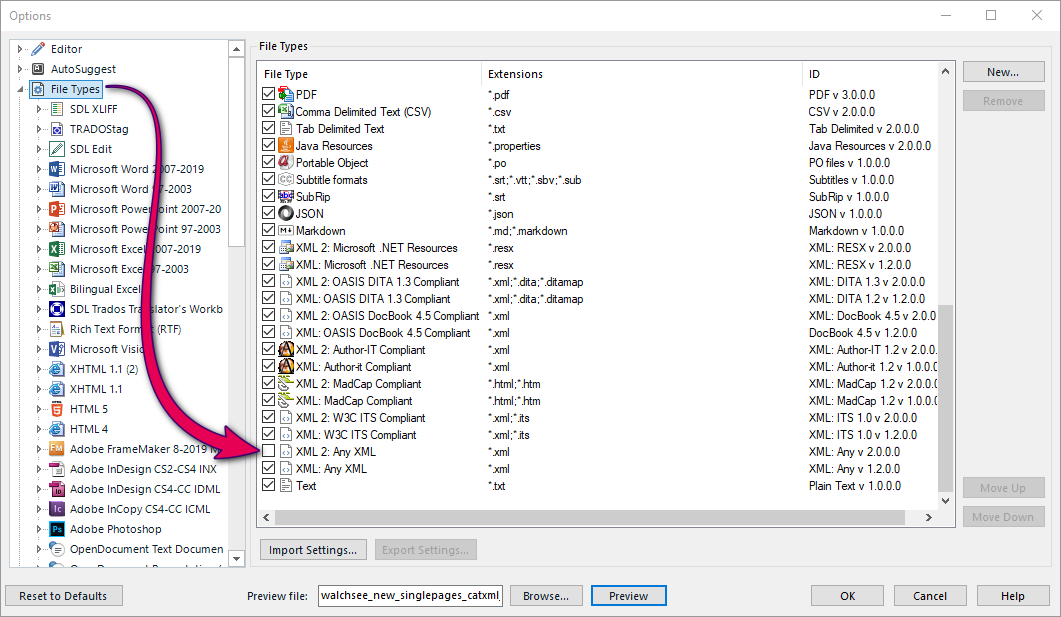This screenshot has height=617, width=1061.
Task: Expand the Editor tree node
Action: point(21,48)
